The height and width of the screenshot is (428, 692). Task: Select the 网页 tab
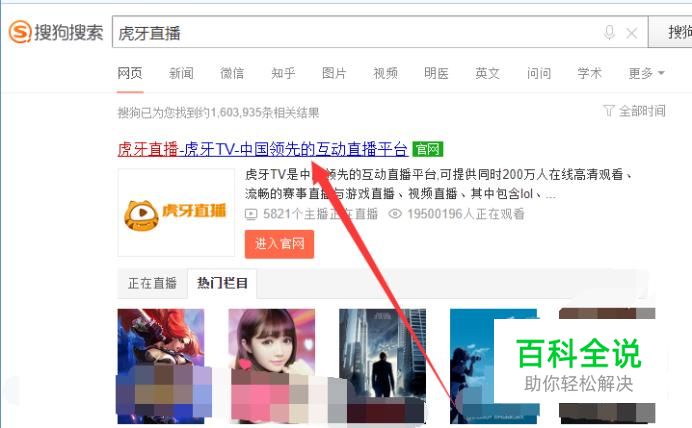coord(130,73)
